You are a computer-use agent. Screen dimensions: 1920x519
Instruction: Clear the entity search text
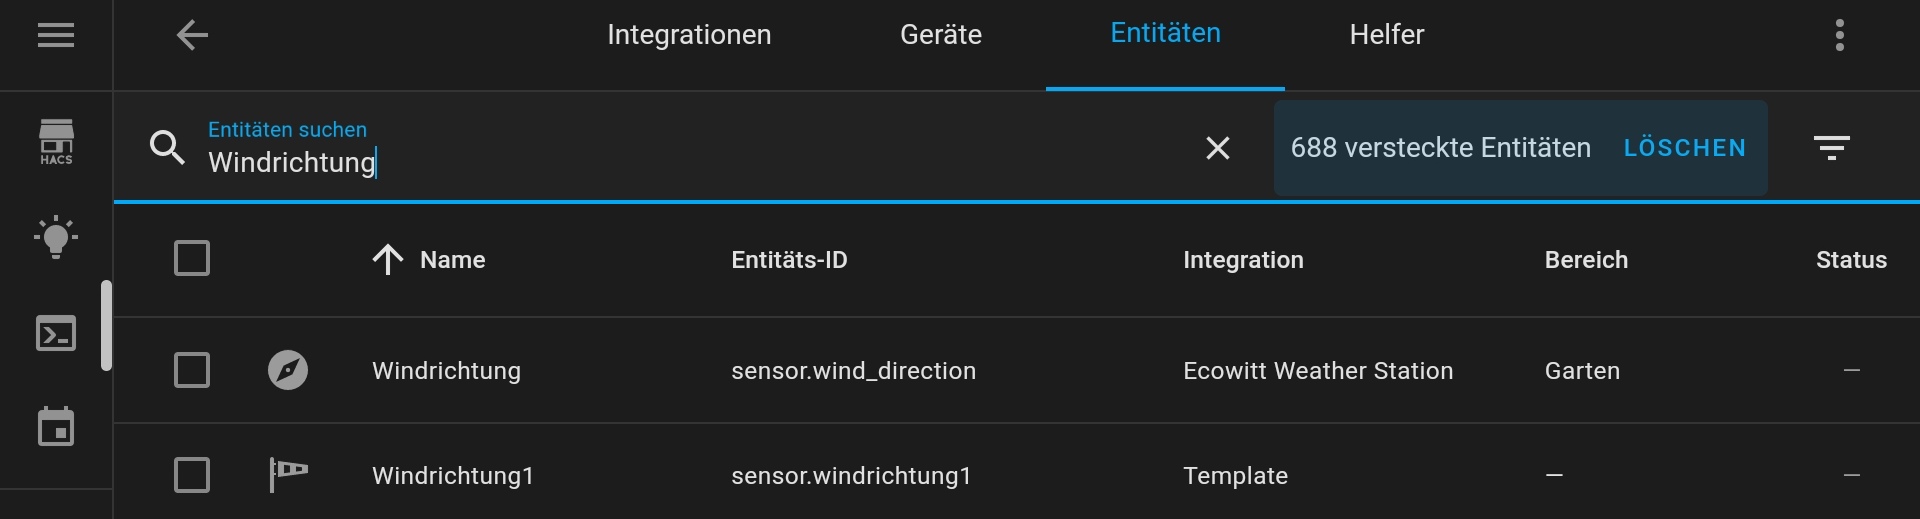(1217, 149)
